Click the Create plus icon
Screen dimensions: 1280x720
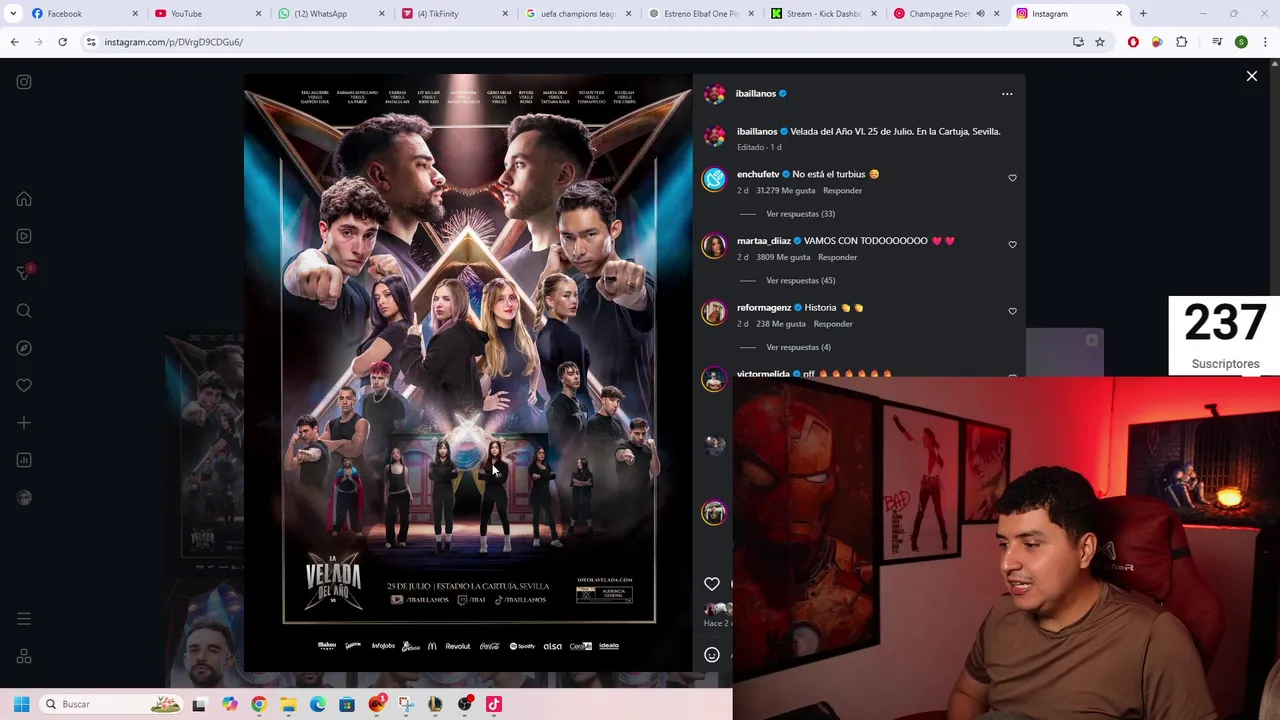24,423
